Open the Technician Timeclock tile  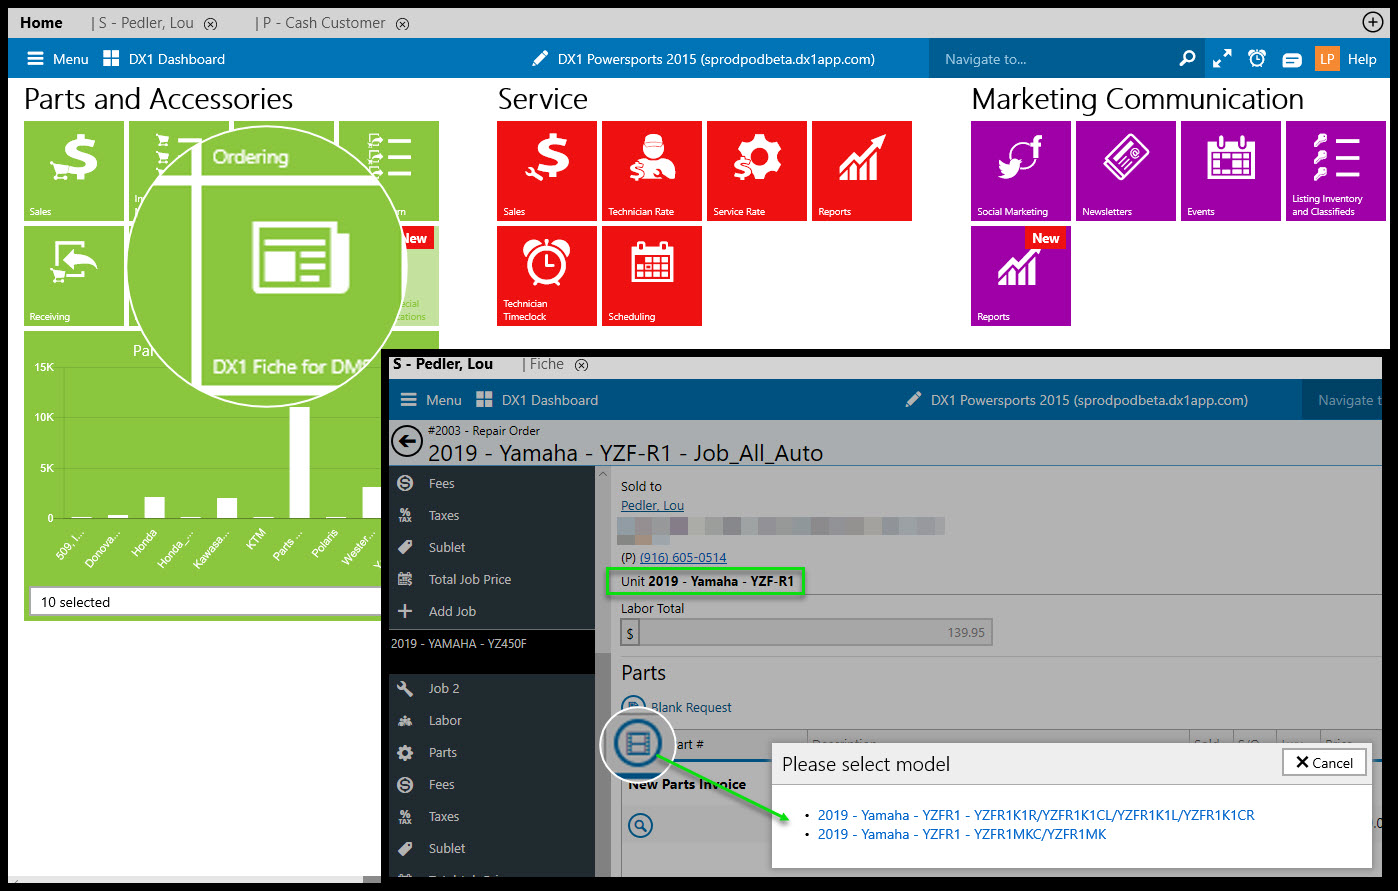pos(547,276)
